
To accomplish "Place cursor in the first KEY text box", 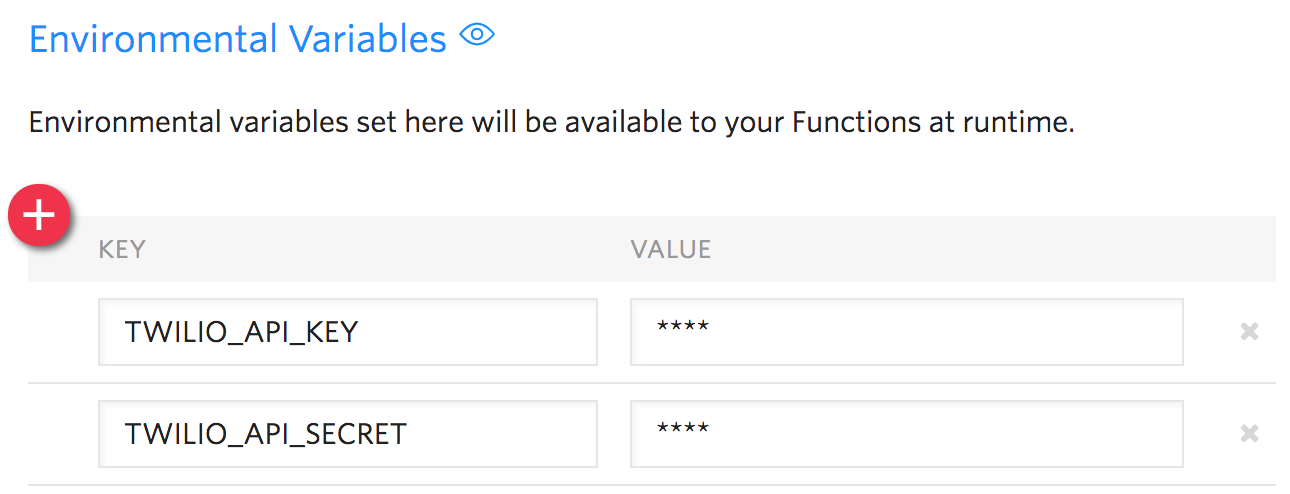I will [348, 332].
